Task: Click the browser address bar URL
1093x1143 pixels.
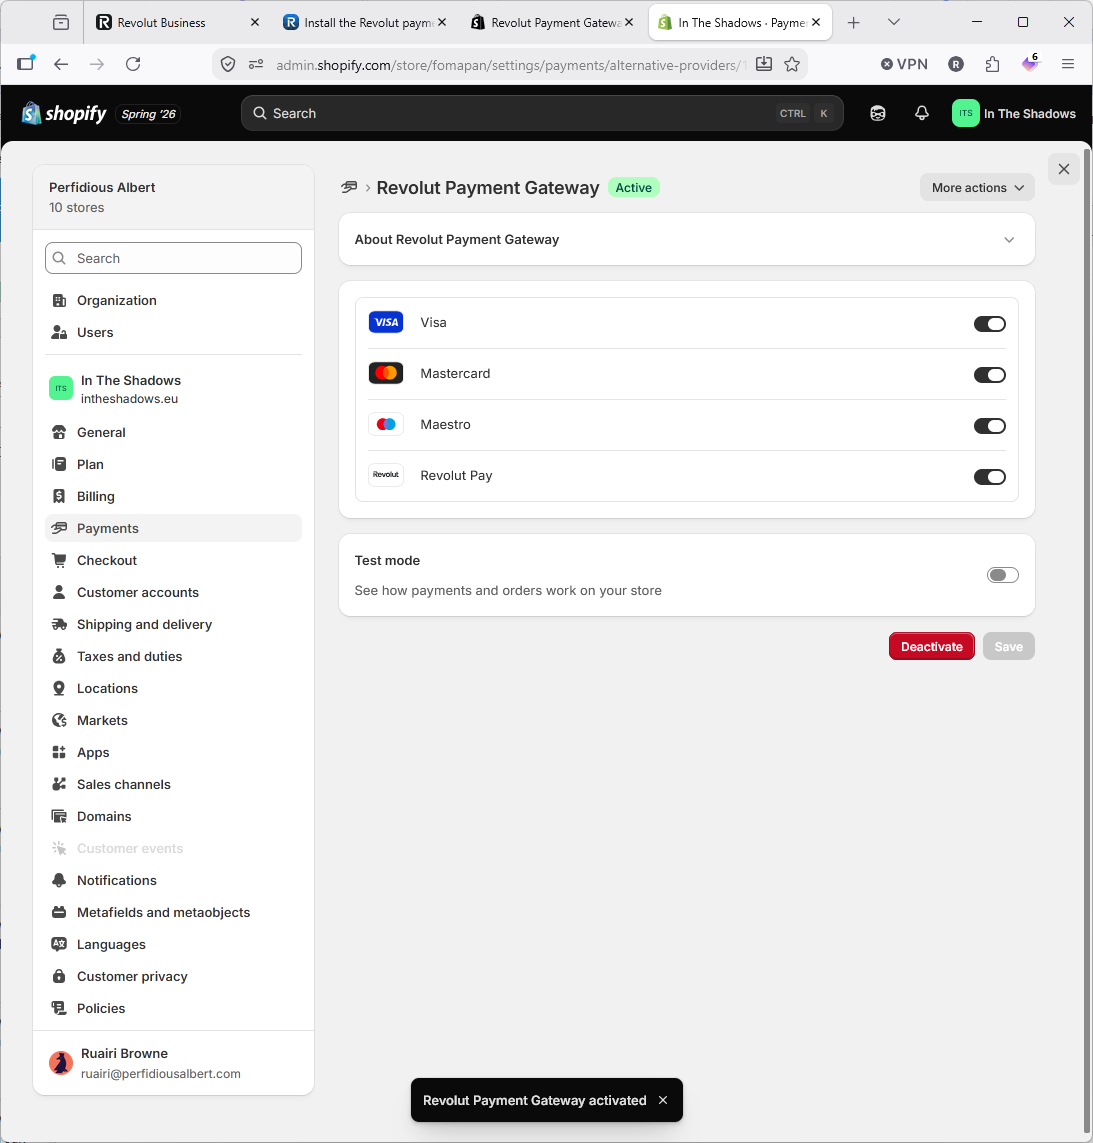Action: pyautogui.click(x=510, y=65)
